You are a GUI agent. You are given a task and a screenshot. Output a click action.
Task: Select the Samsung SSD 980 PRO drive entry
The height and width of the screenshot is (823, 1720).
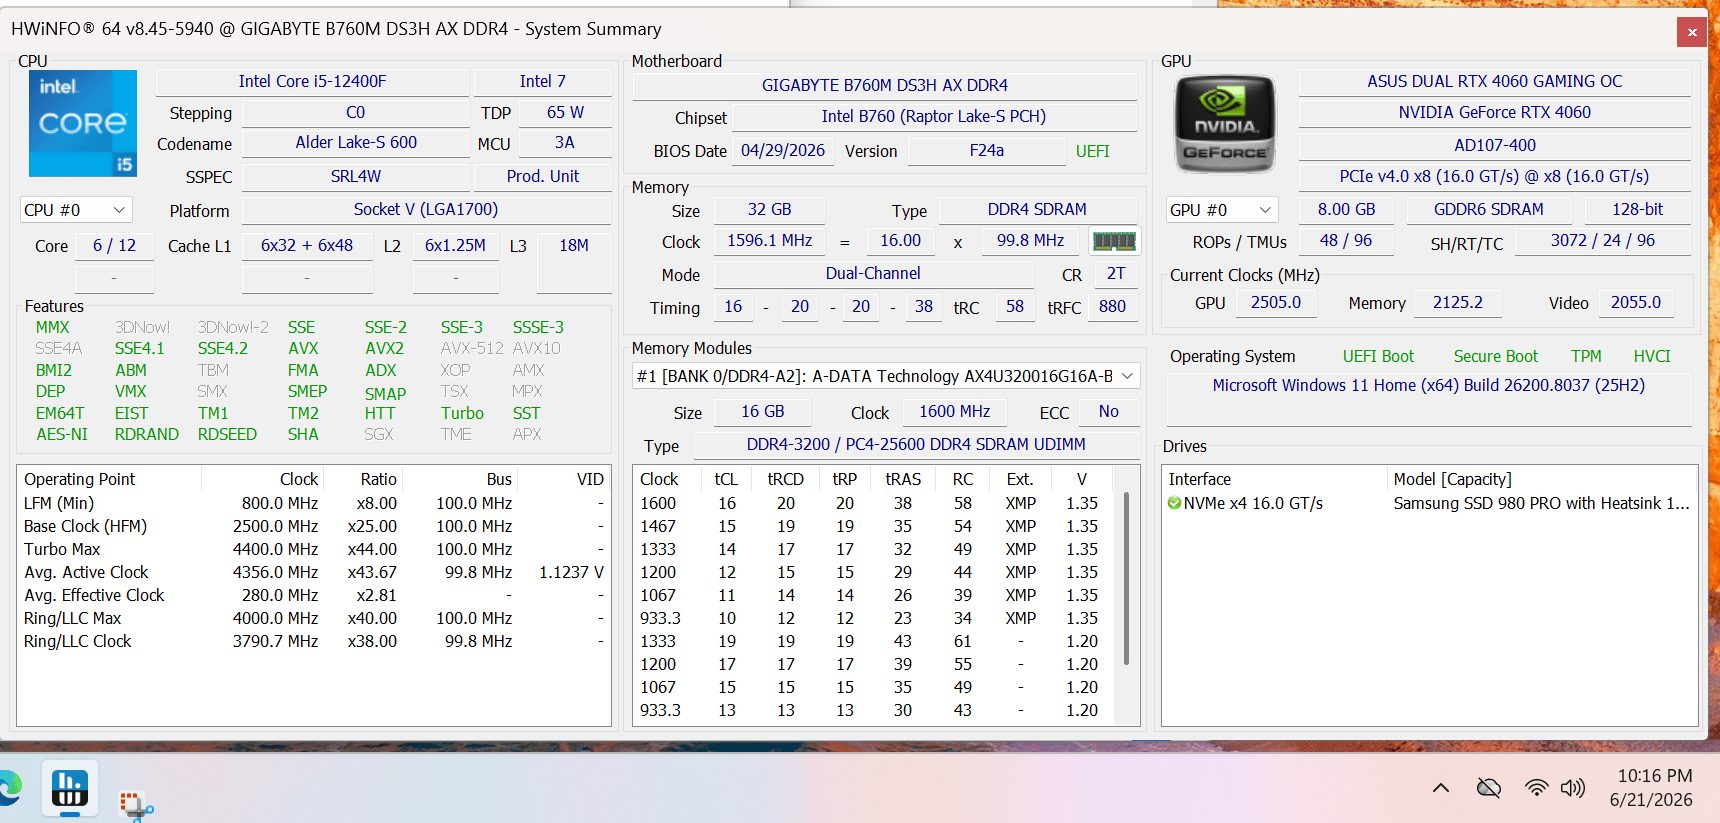pos(1542,503)
